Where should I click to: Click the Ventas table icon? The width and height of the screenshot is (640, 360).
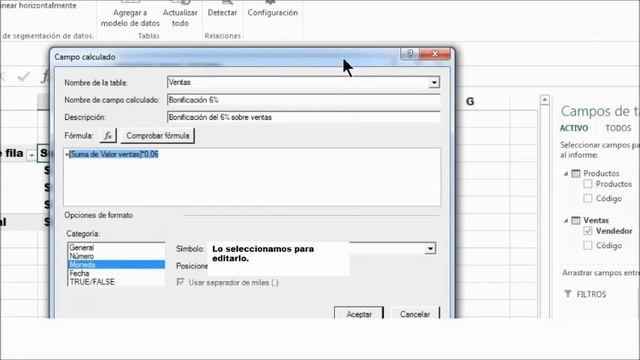(x=576, y=220)
